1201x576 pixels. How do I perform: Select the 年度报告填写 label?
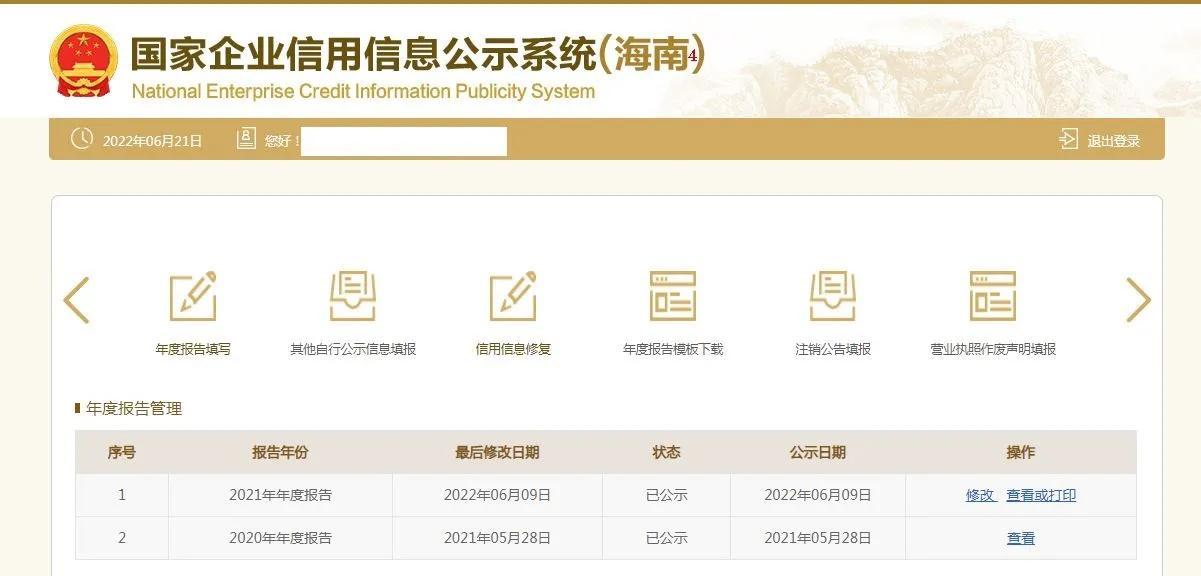[193, 349]
